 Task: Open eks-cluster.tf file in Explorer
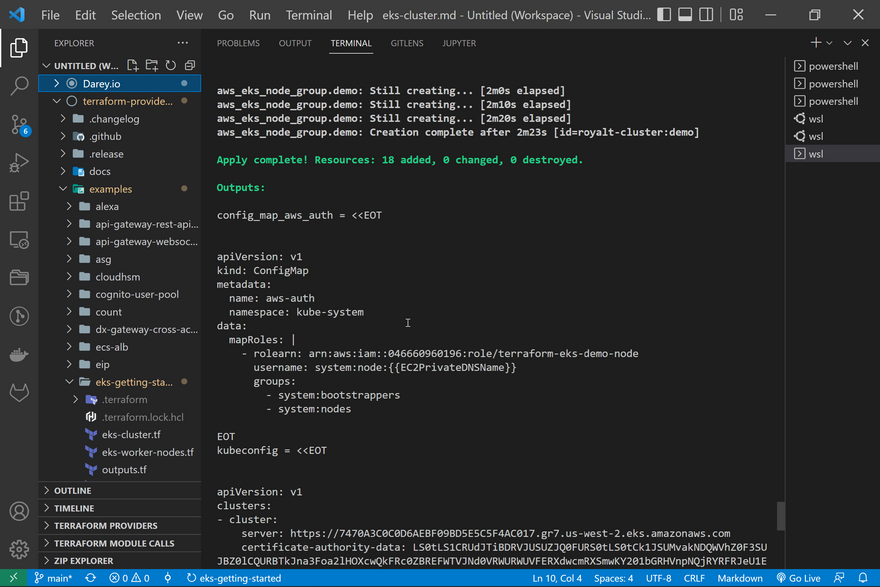point(130,435)
